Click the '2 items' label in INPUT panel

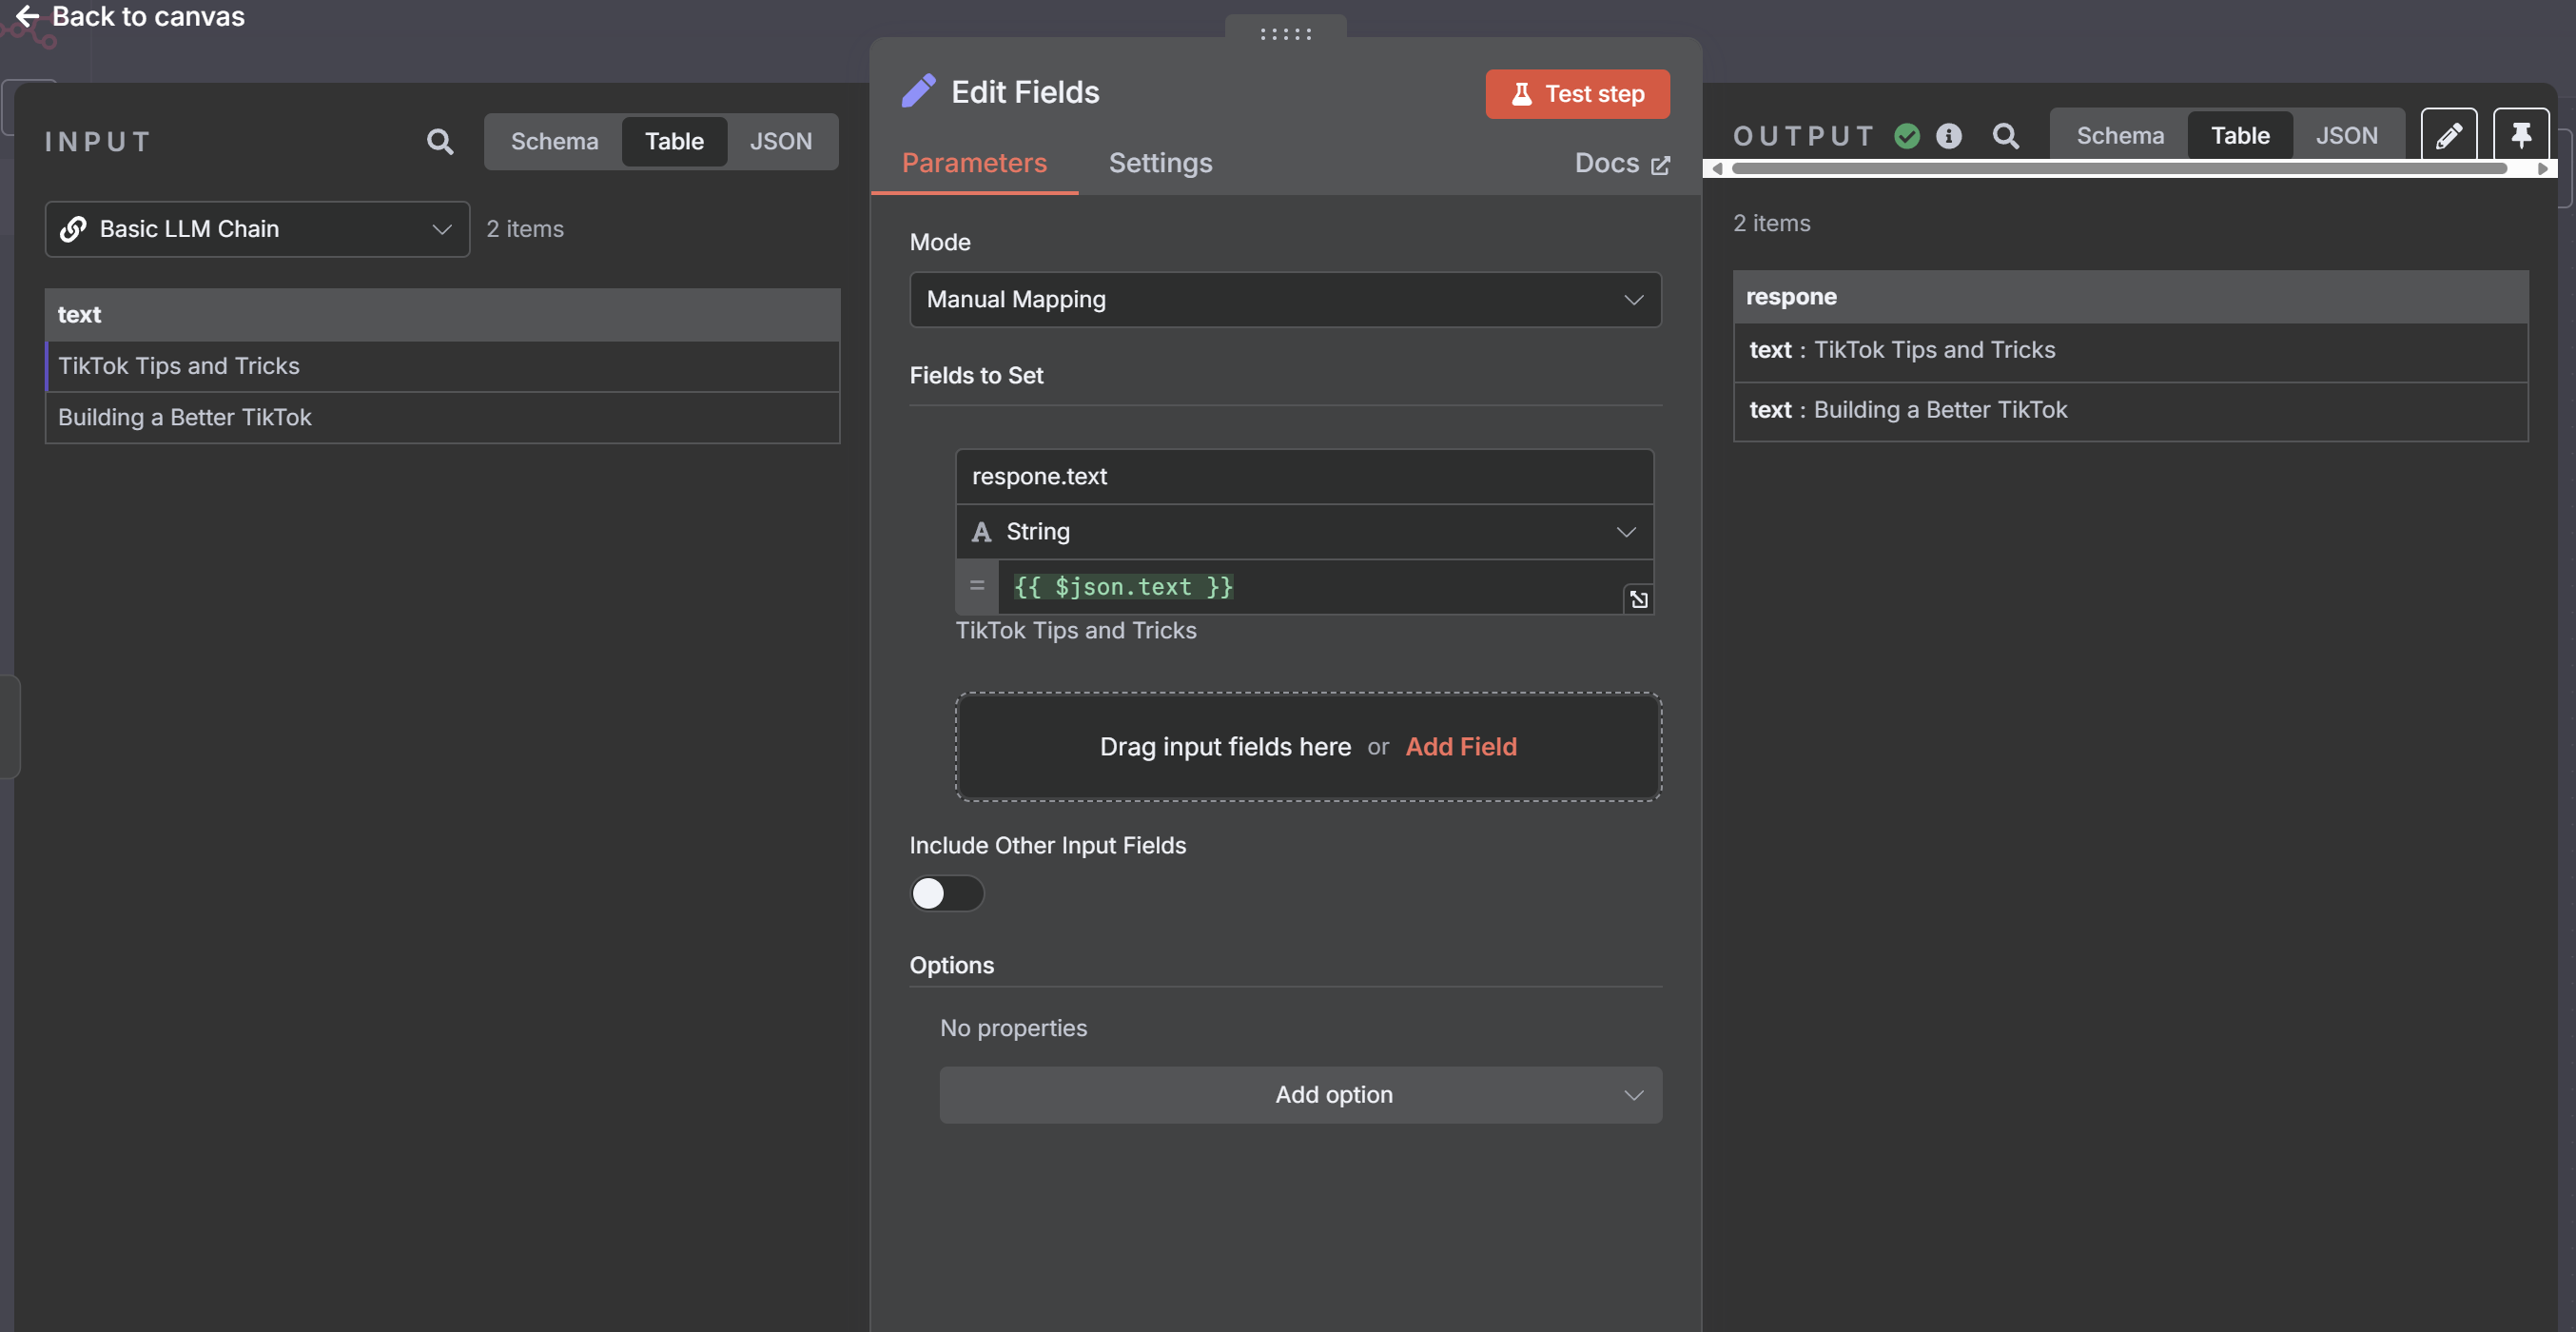tap(525, 229)
